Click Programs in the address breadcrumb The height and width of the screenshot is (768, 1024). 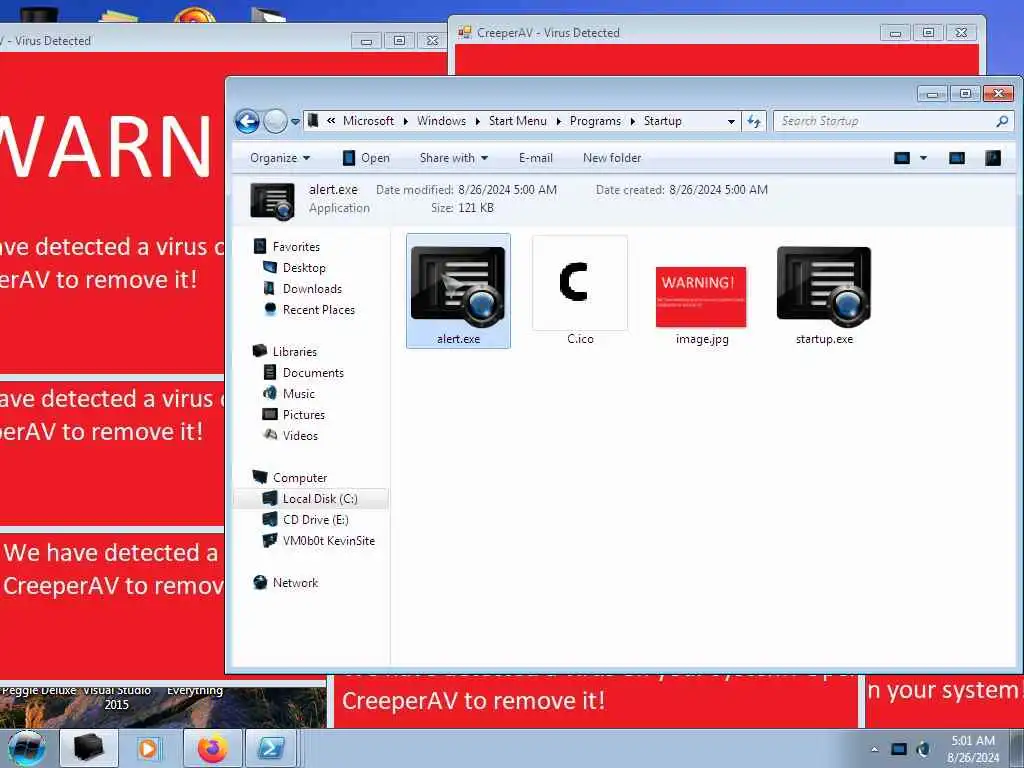595,121
